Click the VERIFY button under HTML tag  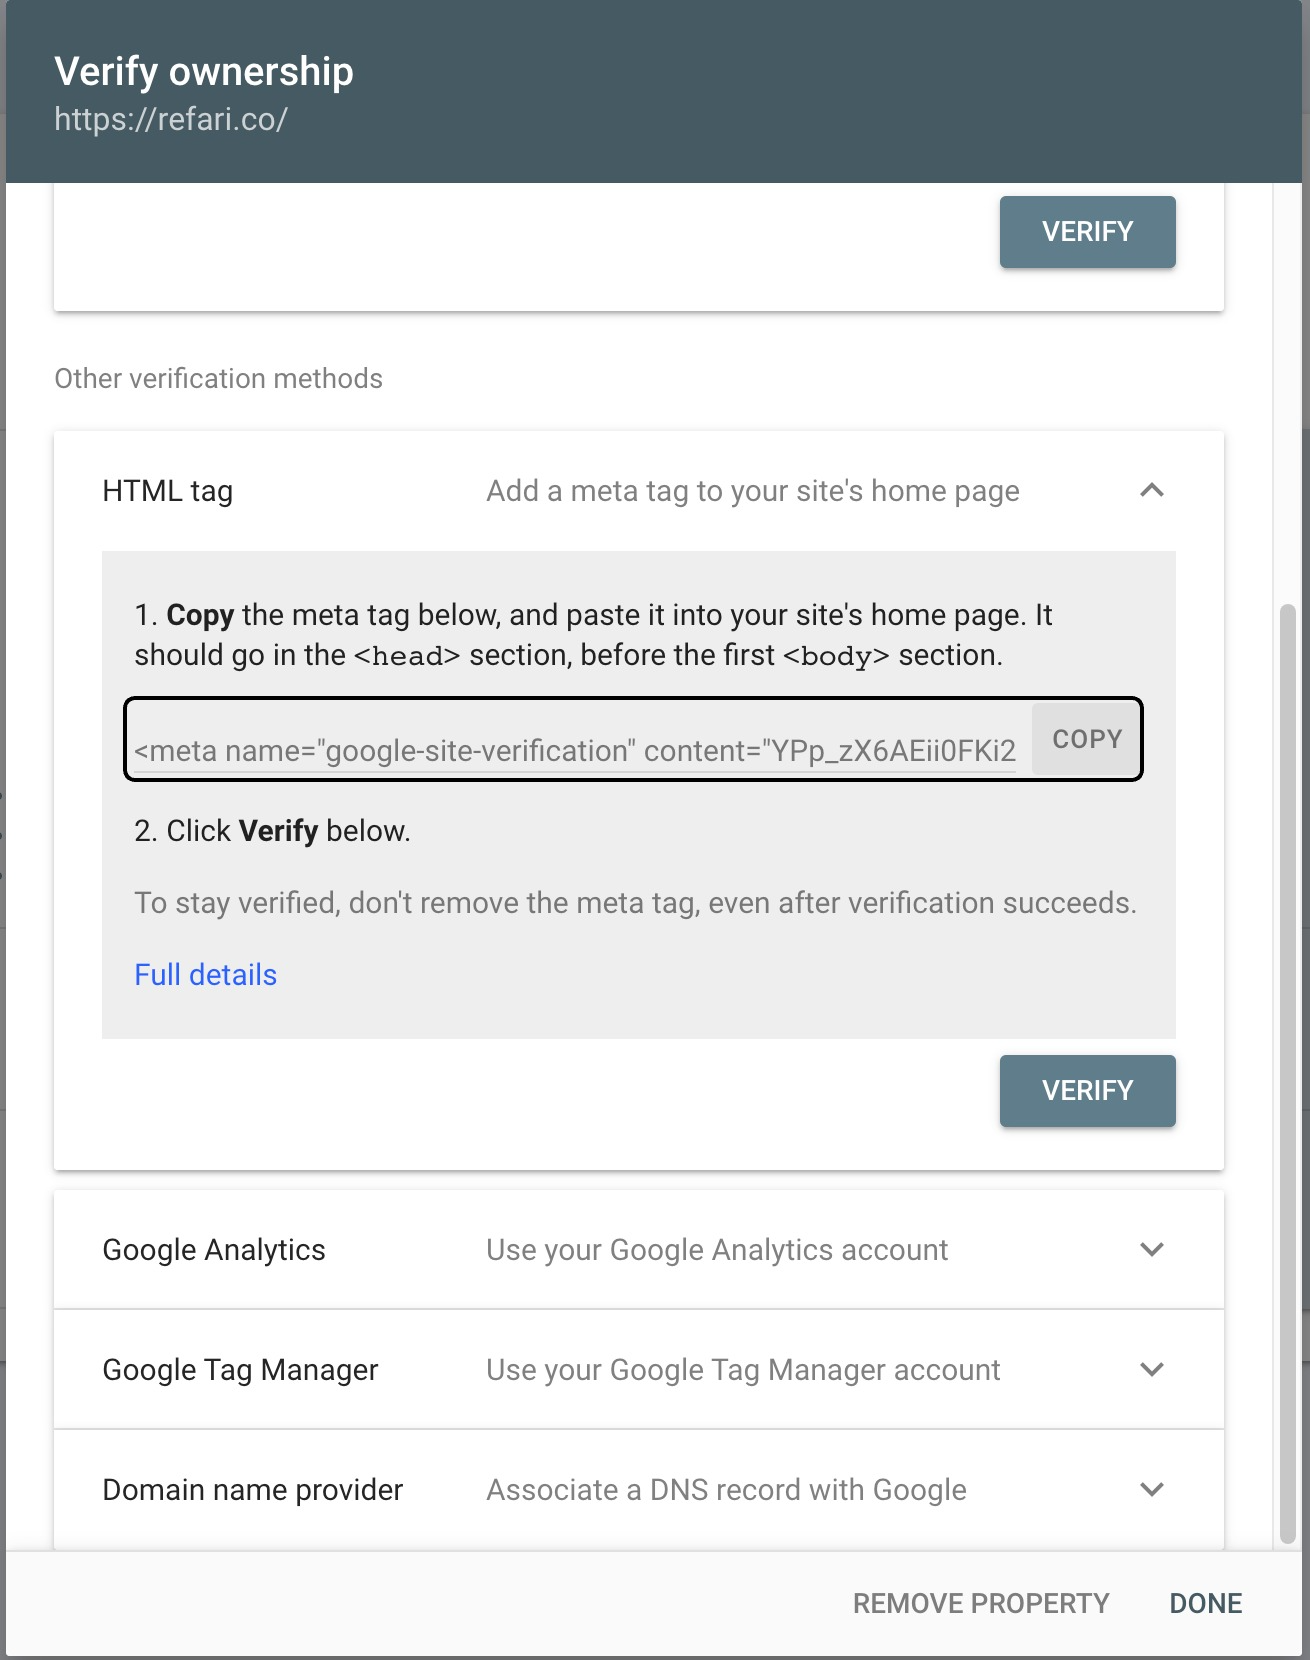pyautogui.click(x=1087, y=1091)
